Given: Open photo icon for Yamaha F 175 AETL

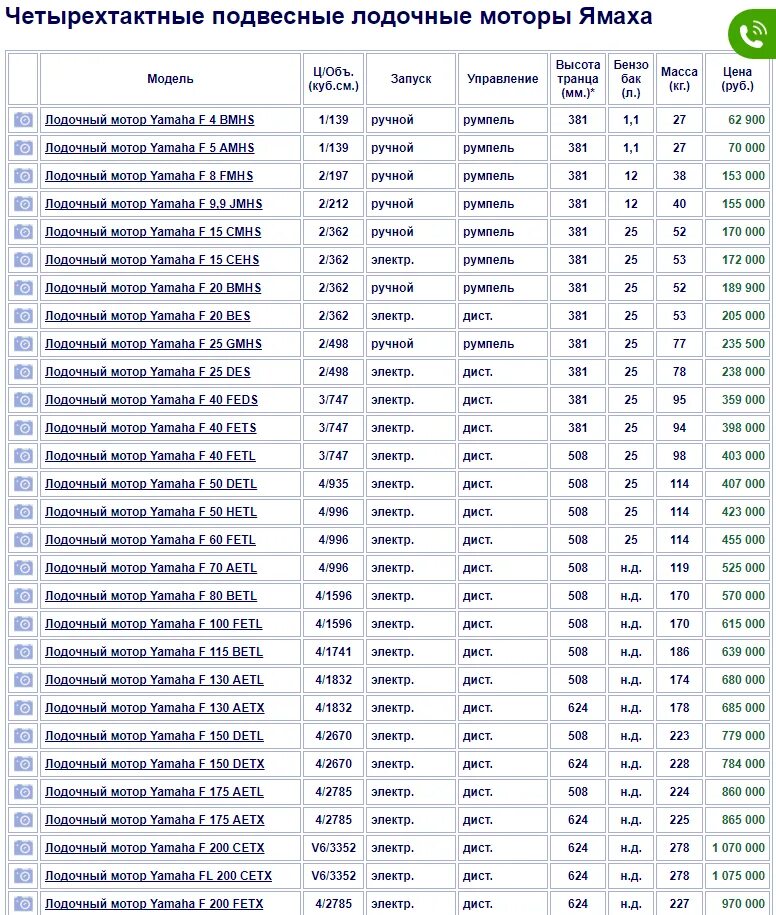Looking at the screenshot, I should [23, 792].
